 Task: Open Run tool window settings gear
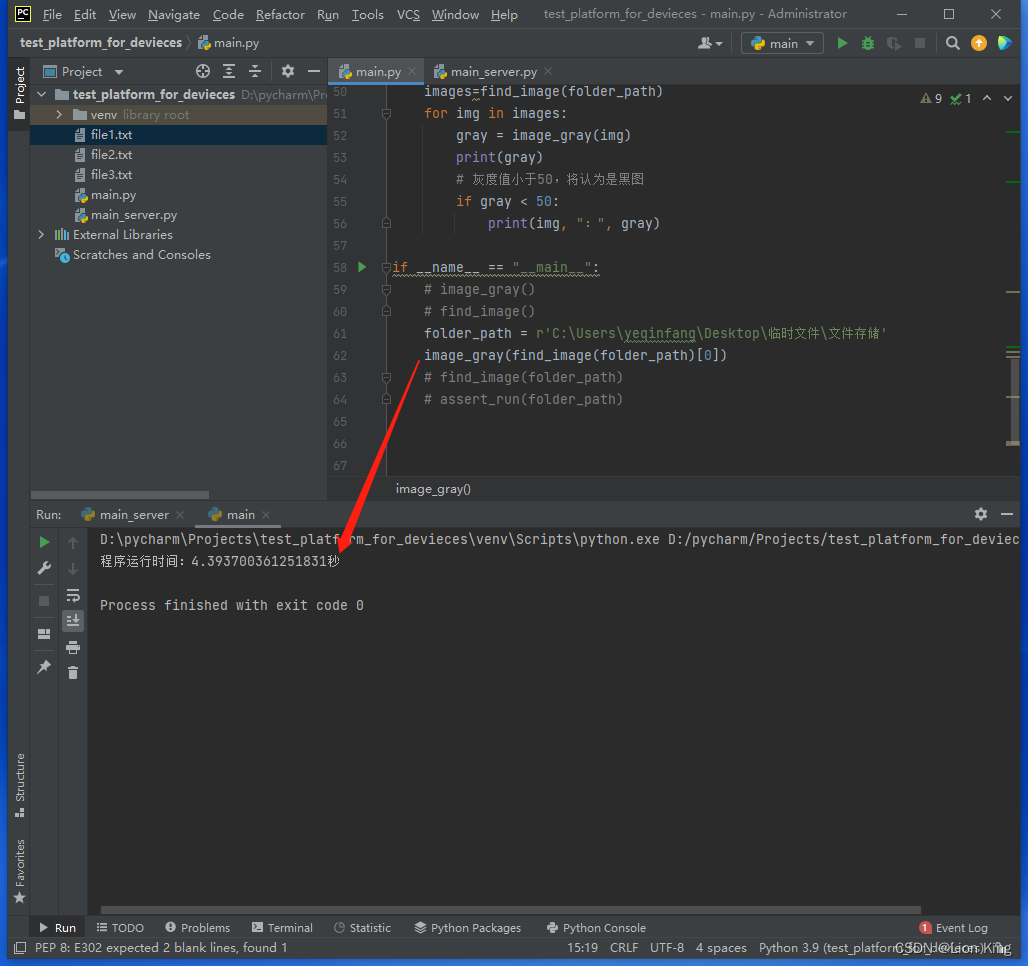pyautogui.click(x=980, y=513)
